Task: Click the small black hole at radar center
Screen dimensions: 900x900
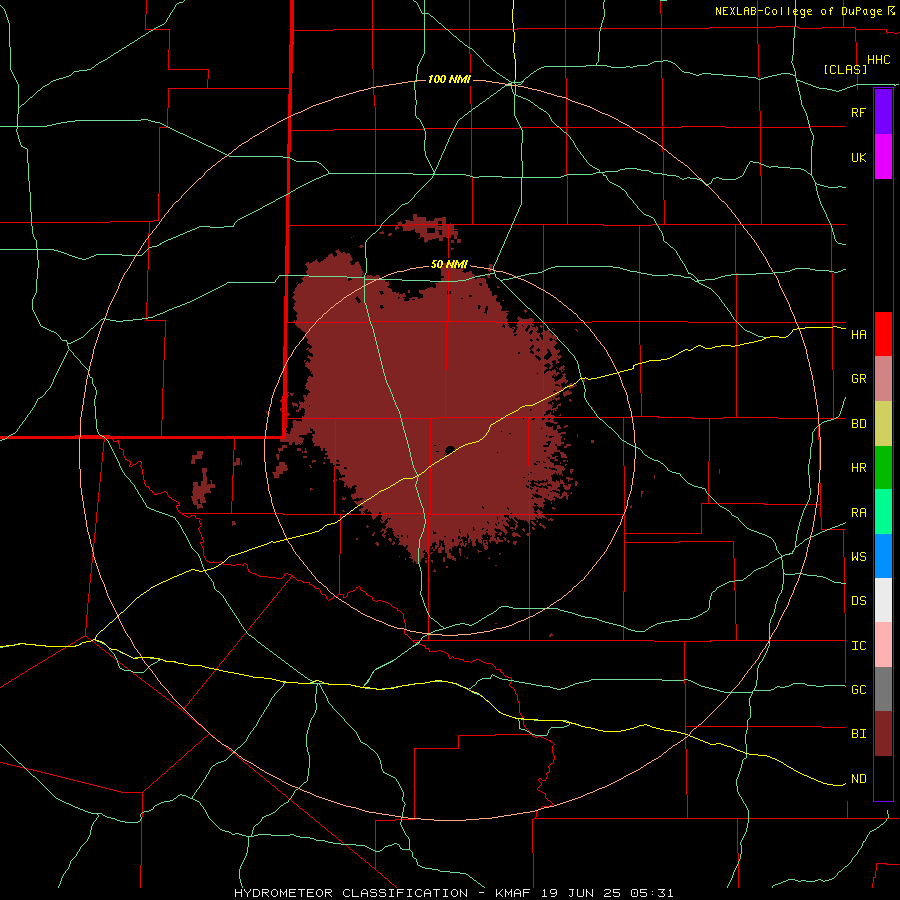Action: (450, 449)
